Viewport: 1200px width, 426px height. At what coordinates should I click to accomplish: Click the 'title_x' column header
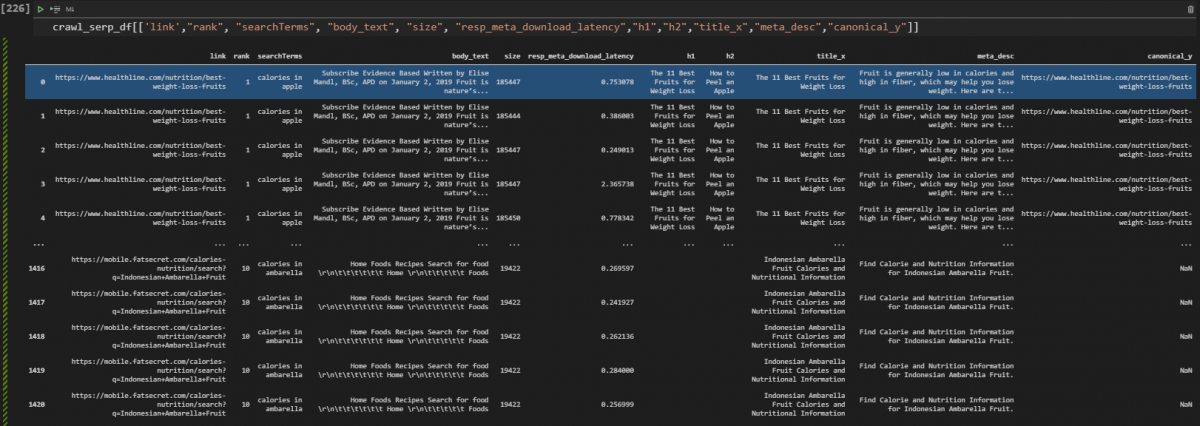[x=831, y=57]
